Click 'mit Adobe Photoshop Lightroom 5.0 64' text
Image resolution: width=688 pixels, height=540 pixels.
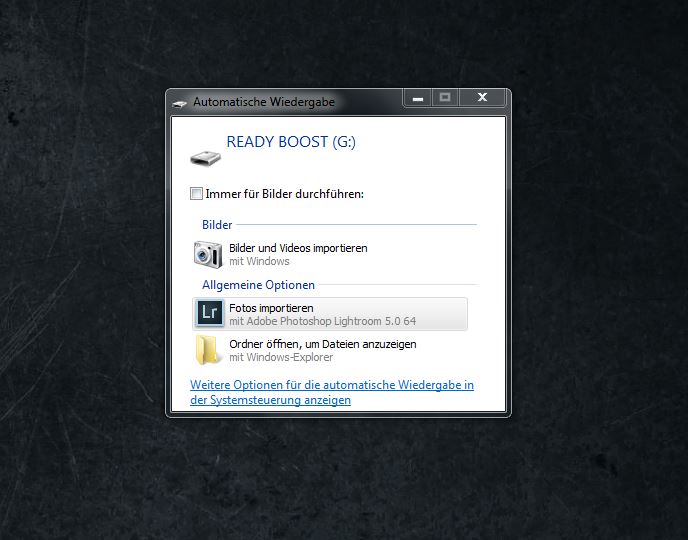[x=322, y=321]
